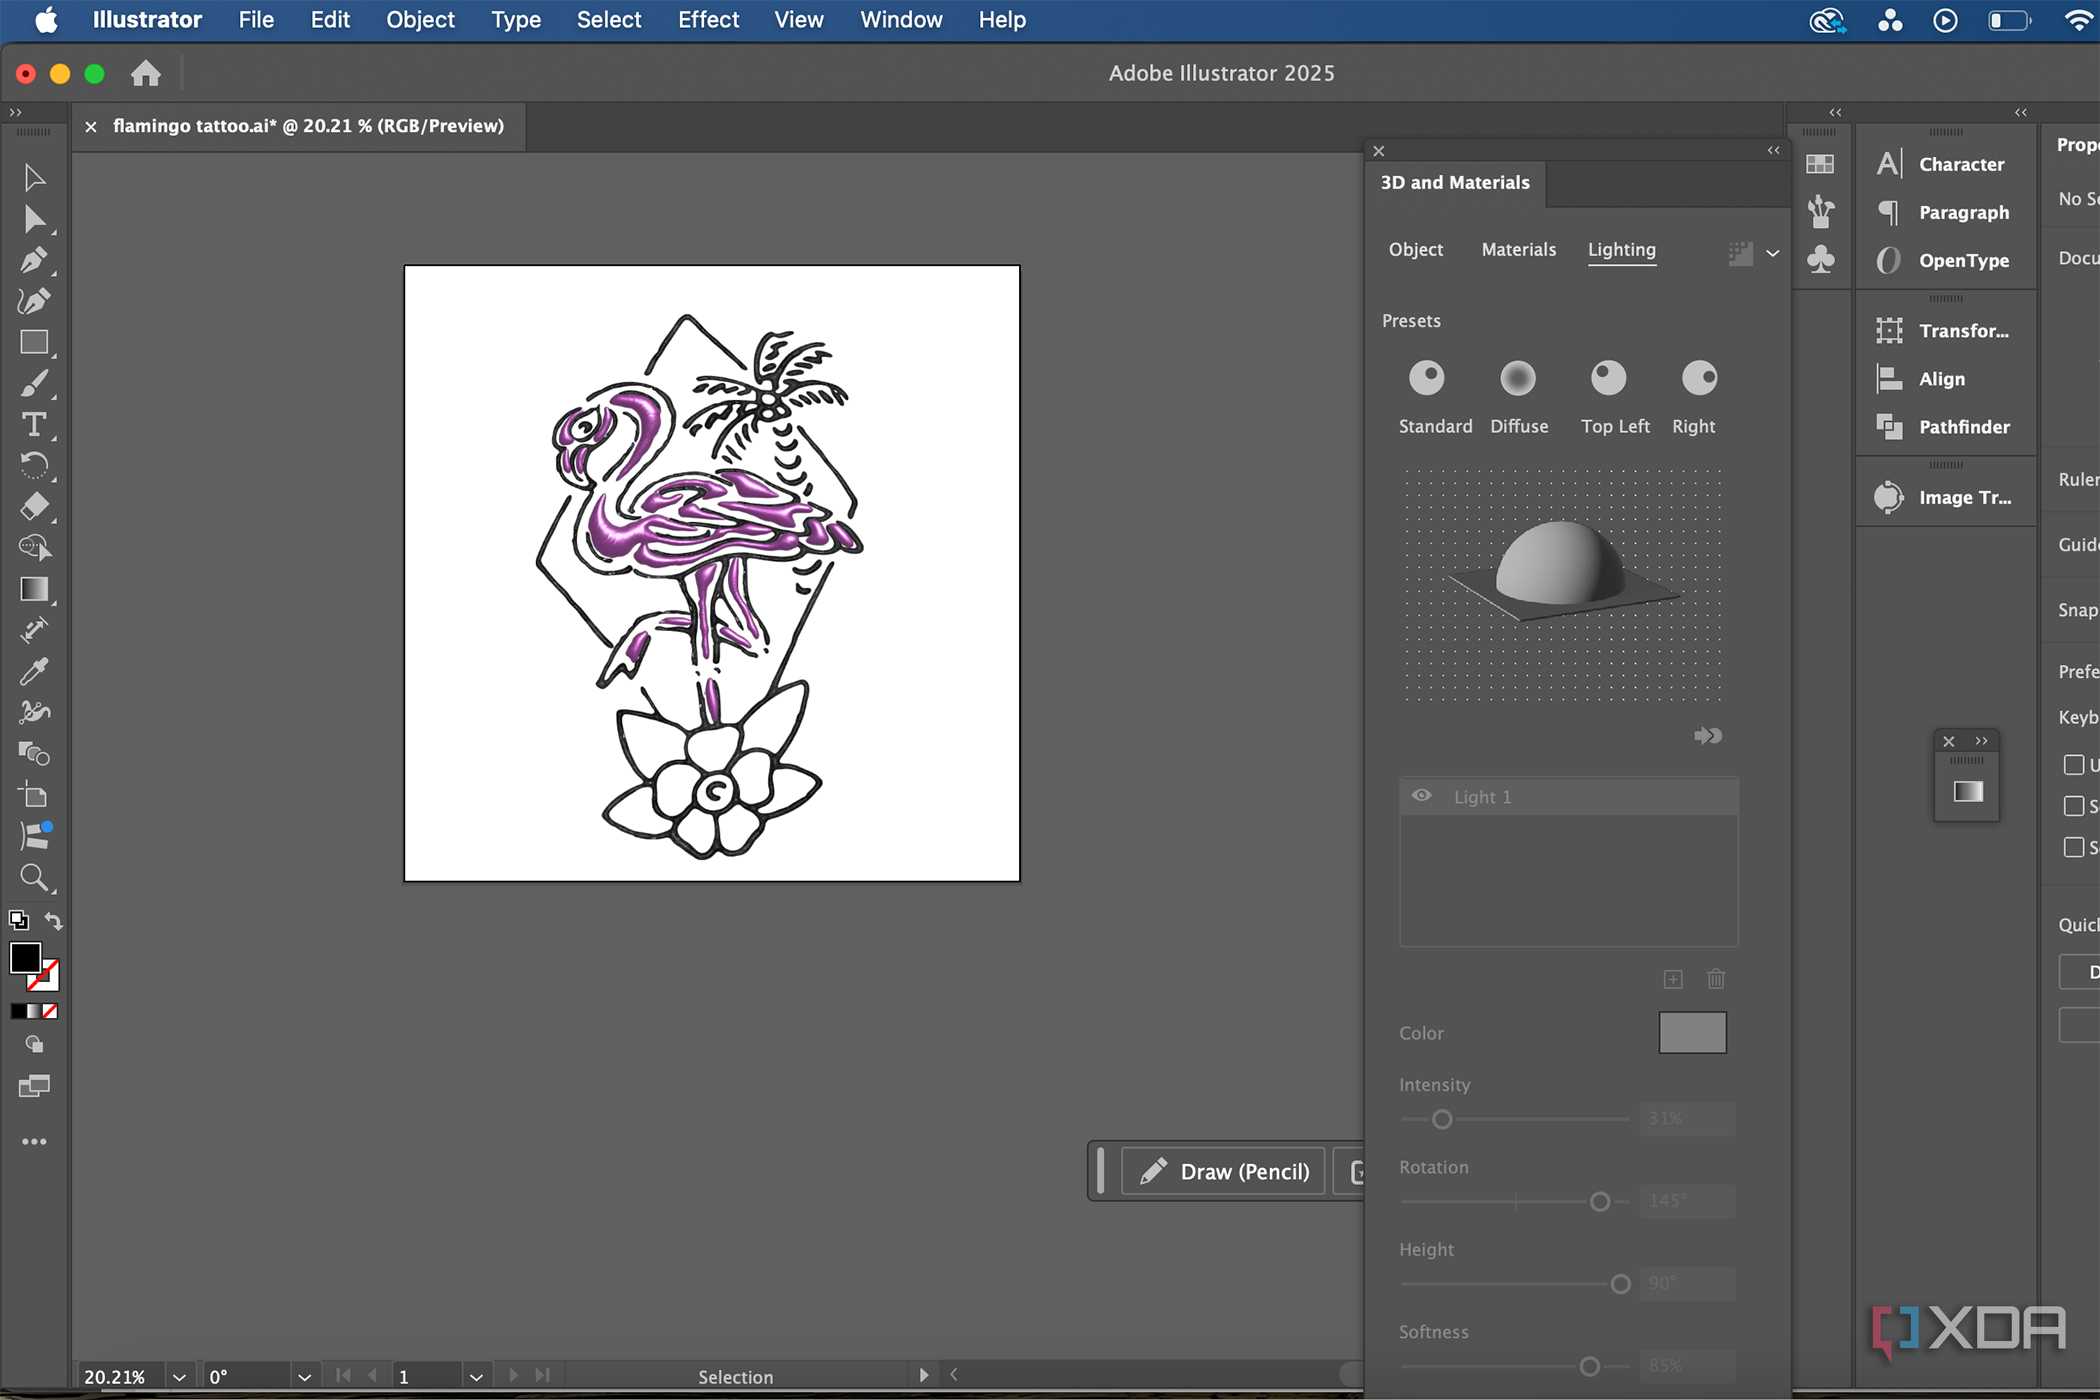Toggle Light 1 visibility eye
The width and height of the screenshot is (2100, 1400).
click(1421, 796)
